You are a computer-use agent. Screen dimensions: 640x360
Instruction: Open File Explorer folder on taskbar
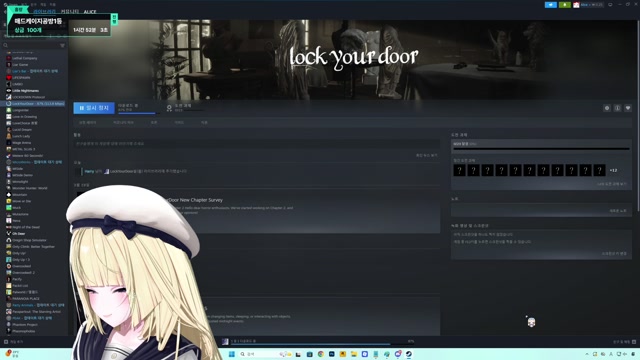click(x=354, y=354)
